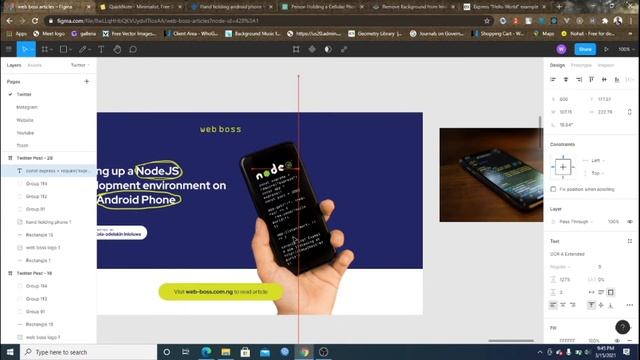This screenshot has width=640, height=360.
Task: Open horizontal constraint Left dropdown
Action: pyautogui.click(x=598, y=160)
